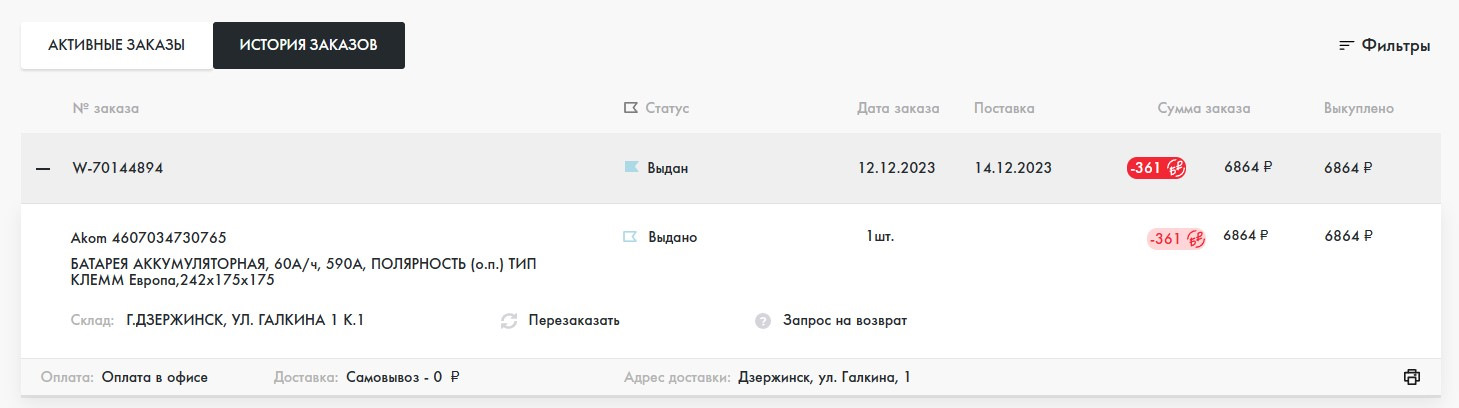This screenshot has width=1459, height=408.
Task: Click the printer icon for the order
Action: click(x=1411, y=377)
